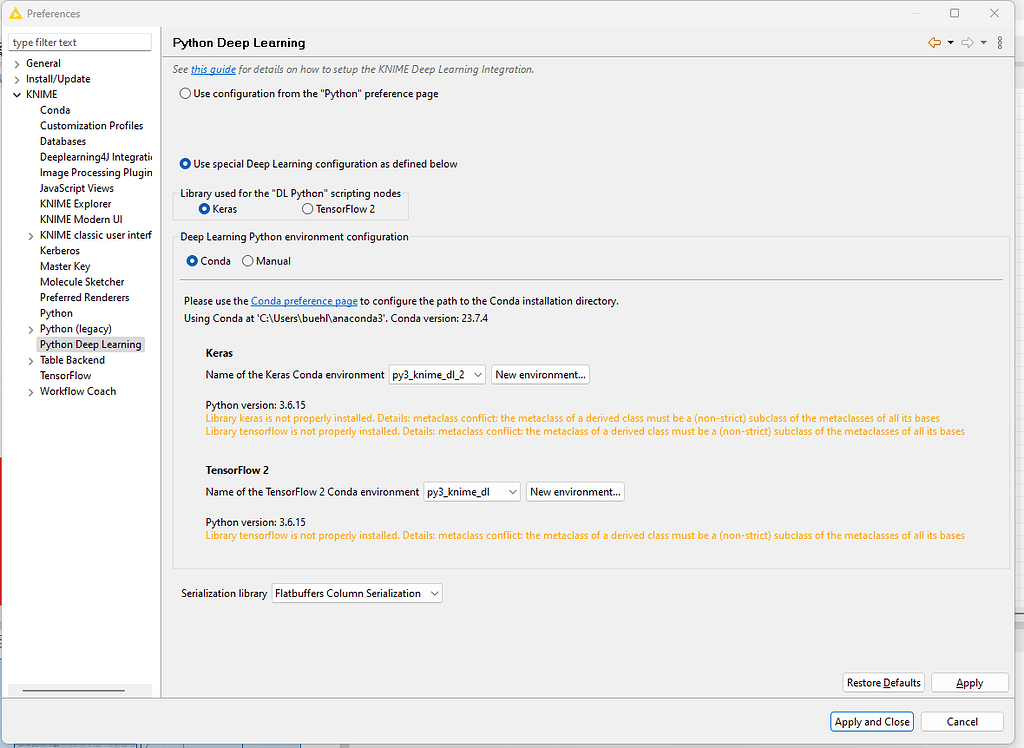Image resolution: width=1024 pixels, height=748 pixels.
Task: Click inside the type filter text field
Action: pyautogui.click(x=78, y=42)
